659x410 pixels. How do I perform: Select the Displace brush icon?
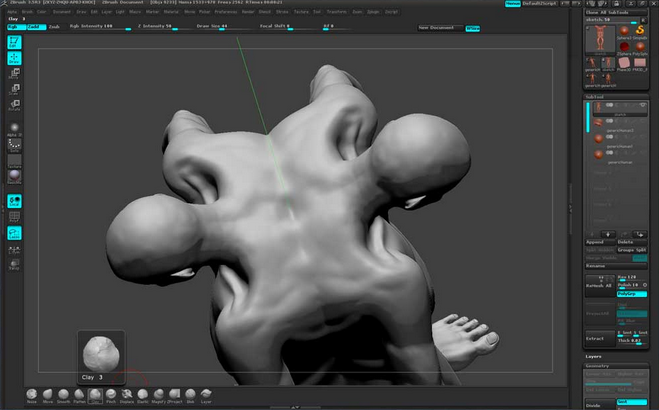[x=127, y=395]
